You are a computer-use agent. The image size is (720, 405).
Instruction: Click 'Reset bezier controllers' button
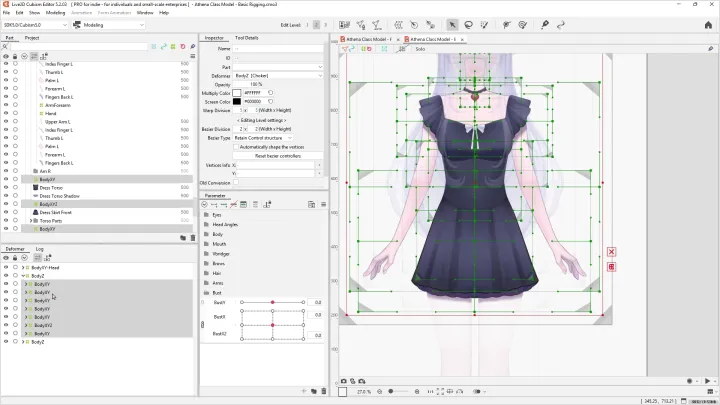(278, 156)
